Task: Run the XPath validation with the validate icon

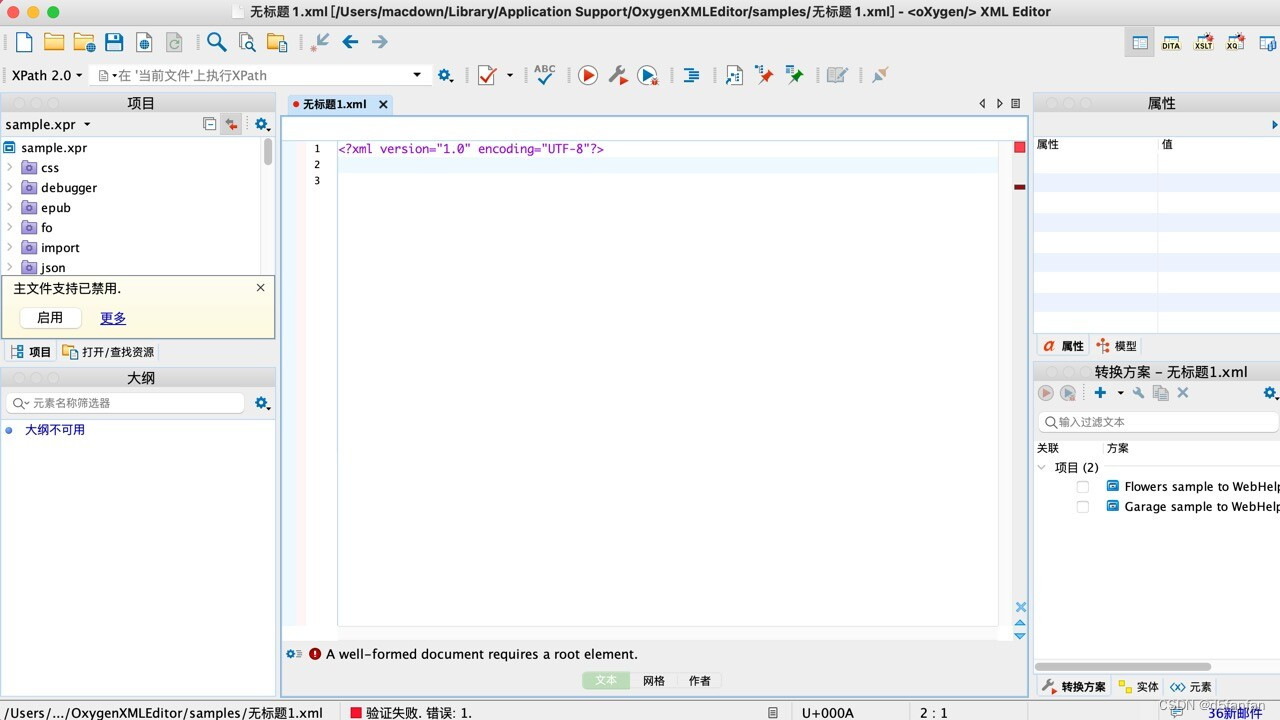Action: click(487, 75)
